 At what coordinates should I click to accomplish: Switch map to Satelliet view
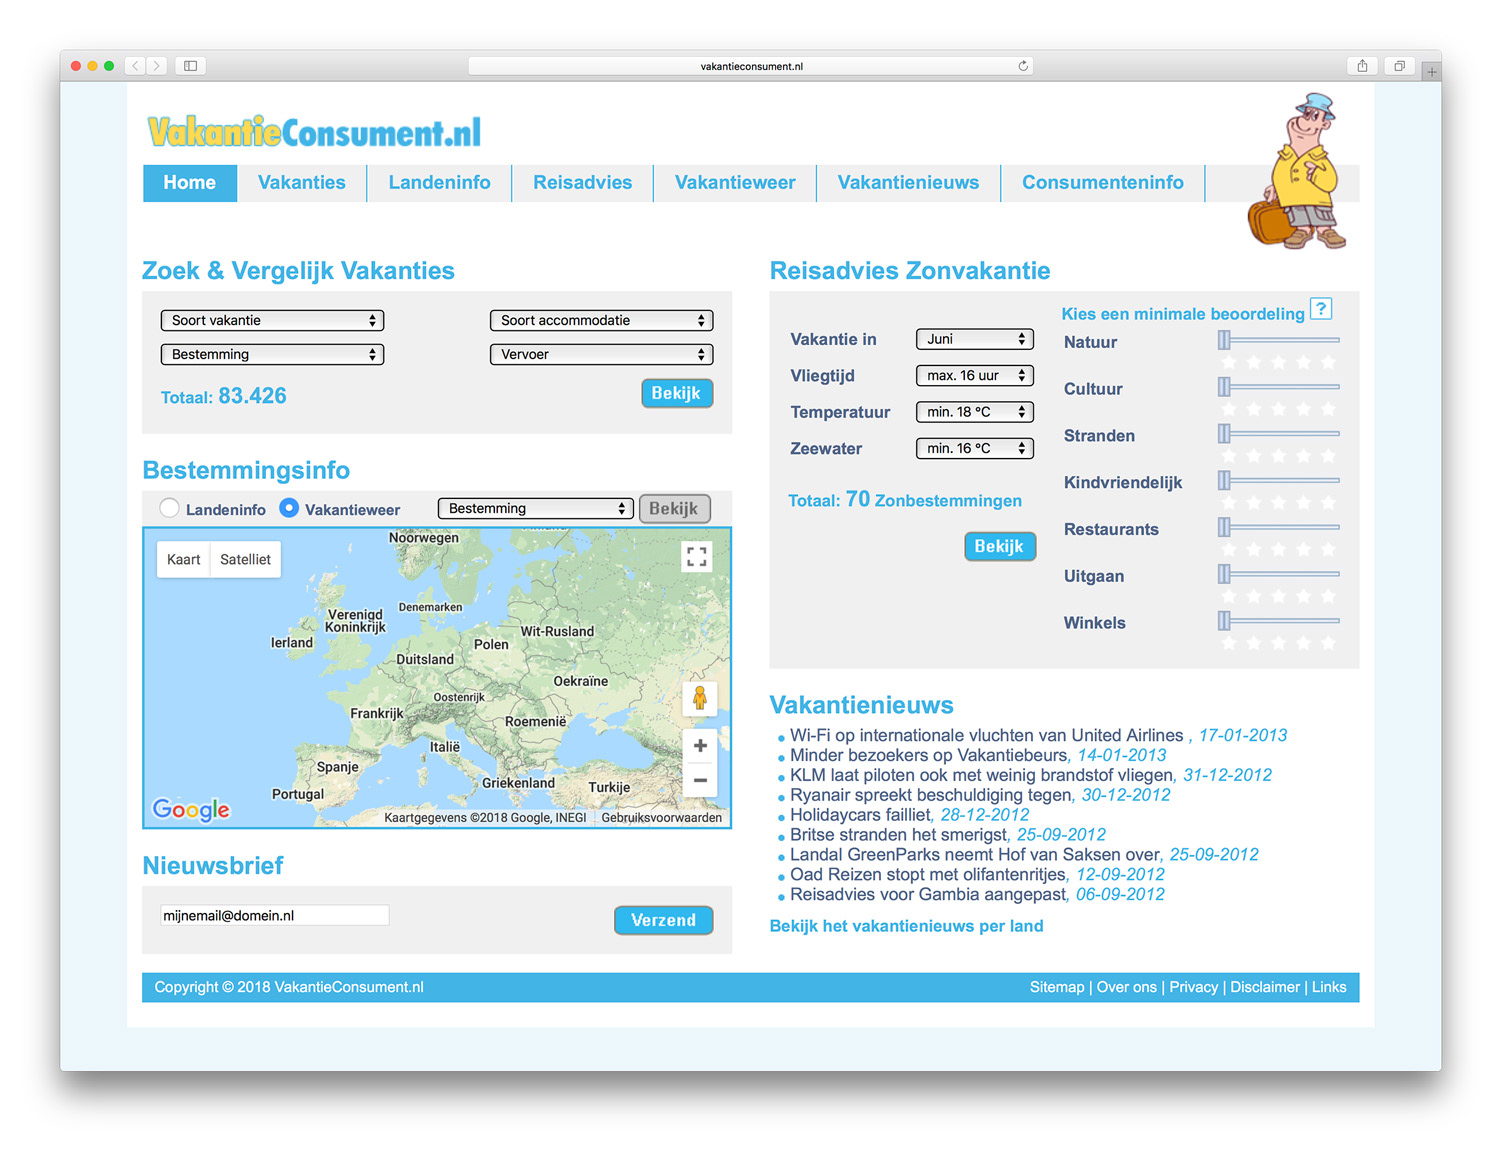pyautogui.click(x=246, y=559)
